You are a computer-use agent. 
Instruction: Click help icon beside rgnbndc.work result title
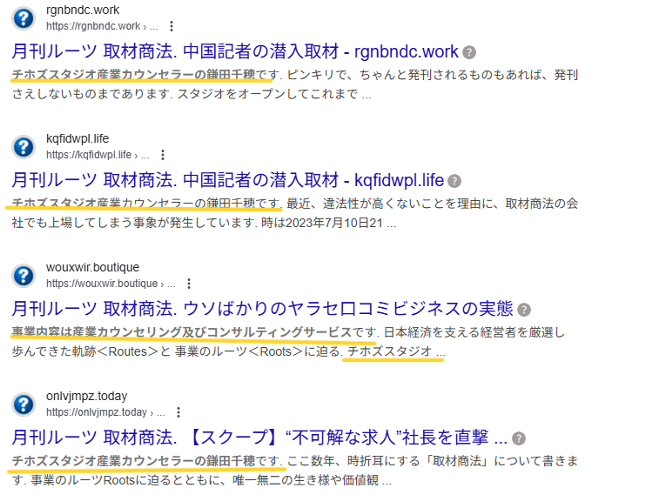point(469,52)
